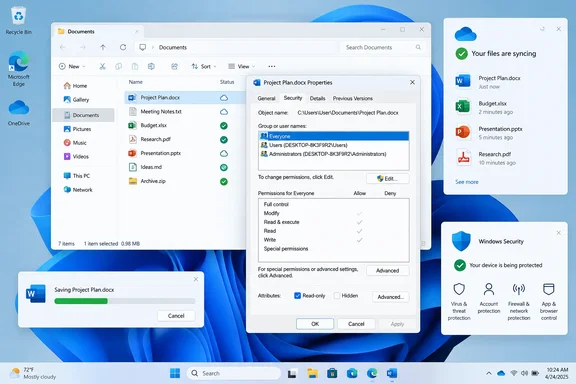Switch to the General tab
Image resolution: width=576 pixels, height=384 pixels.
pos(266,98)
